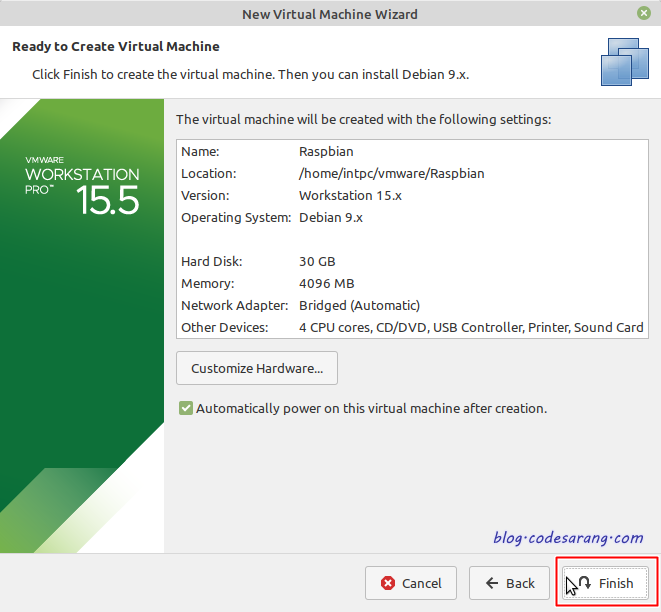Click the Cancel button's red X icon
The image size is (661, 612).
(x=388, y=583)
